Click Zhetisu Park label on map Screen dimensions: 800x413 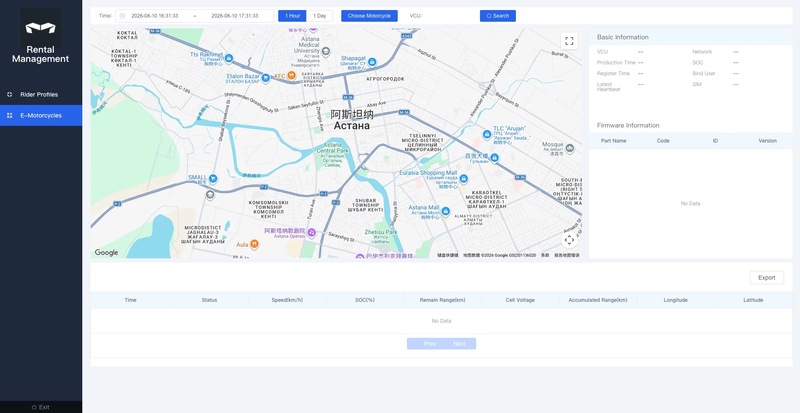pyautogui.click(x=381, y=232)
